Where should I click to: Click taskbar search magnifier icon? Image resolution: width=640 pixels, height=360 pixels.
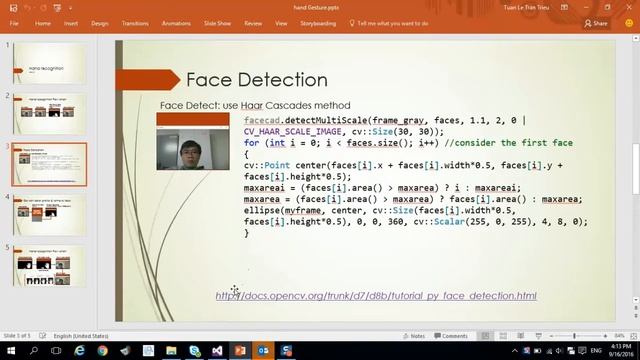click(34, 351)
